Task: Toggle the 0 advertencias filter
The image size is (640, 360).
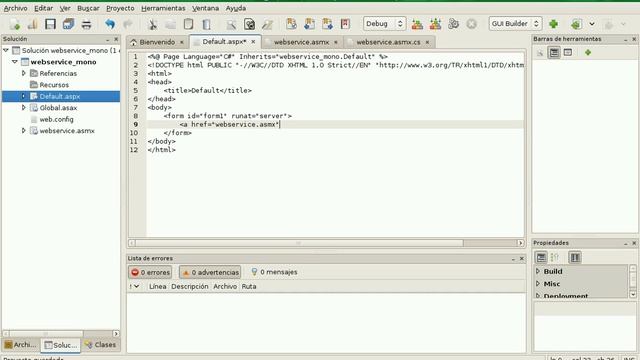Action: pos(210,272)
